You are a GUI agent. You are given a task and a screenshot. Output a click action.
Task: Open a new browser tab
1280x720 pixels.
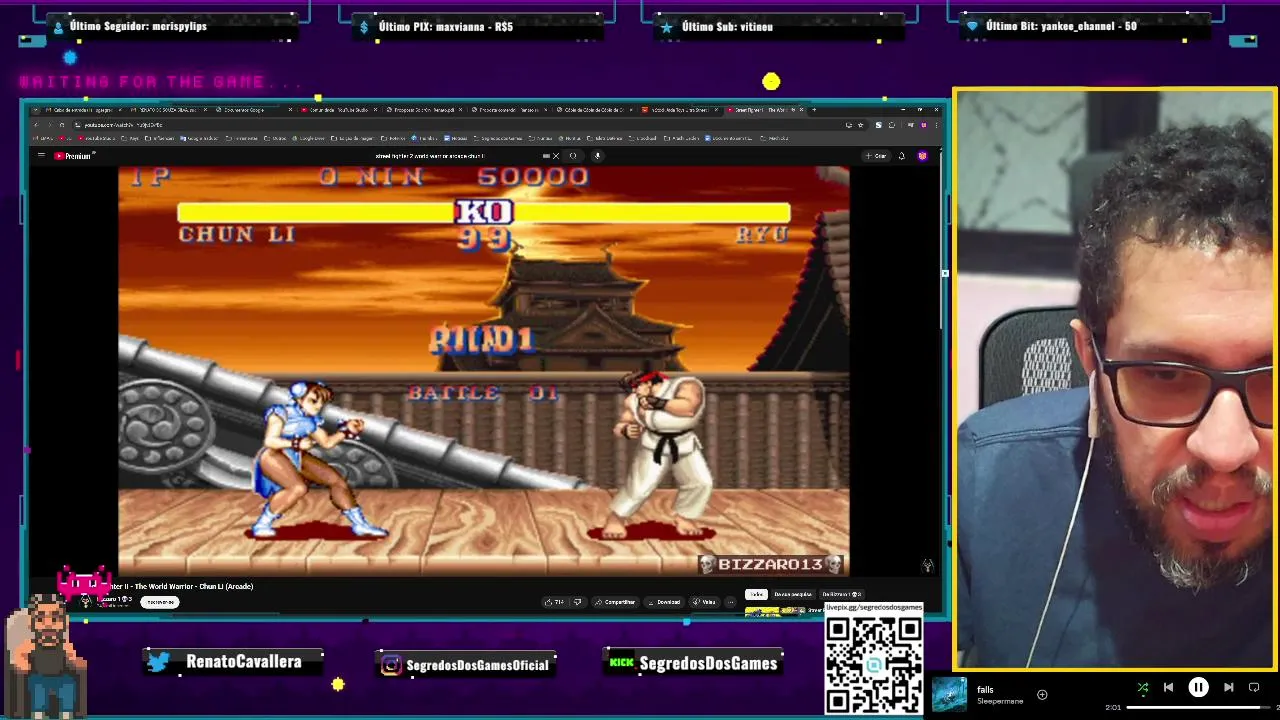(x=813, y=109)
